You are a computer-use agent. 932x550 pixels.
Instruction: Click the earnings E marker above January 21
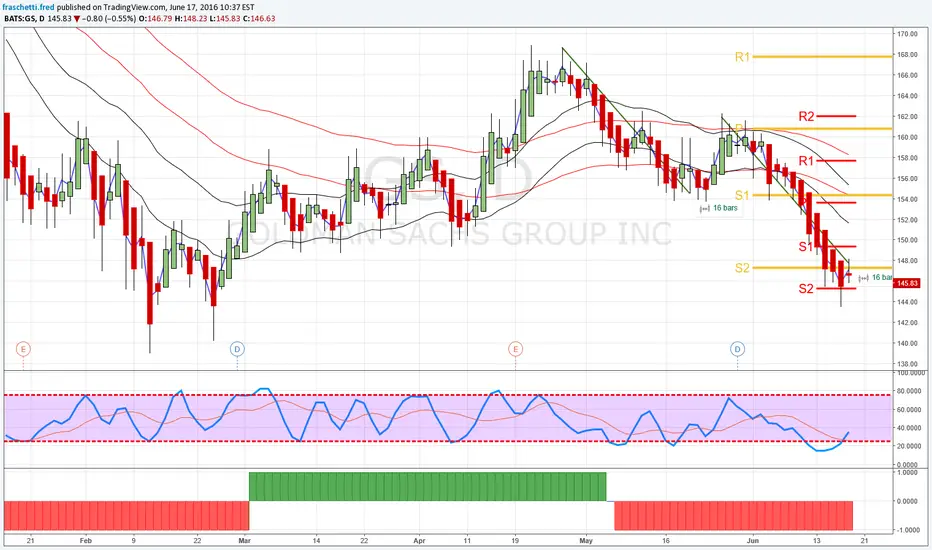coord(23,349)
